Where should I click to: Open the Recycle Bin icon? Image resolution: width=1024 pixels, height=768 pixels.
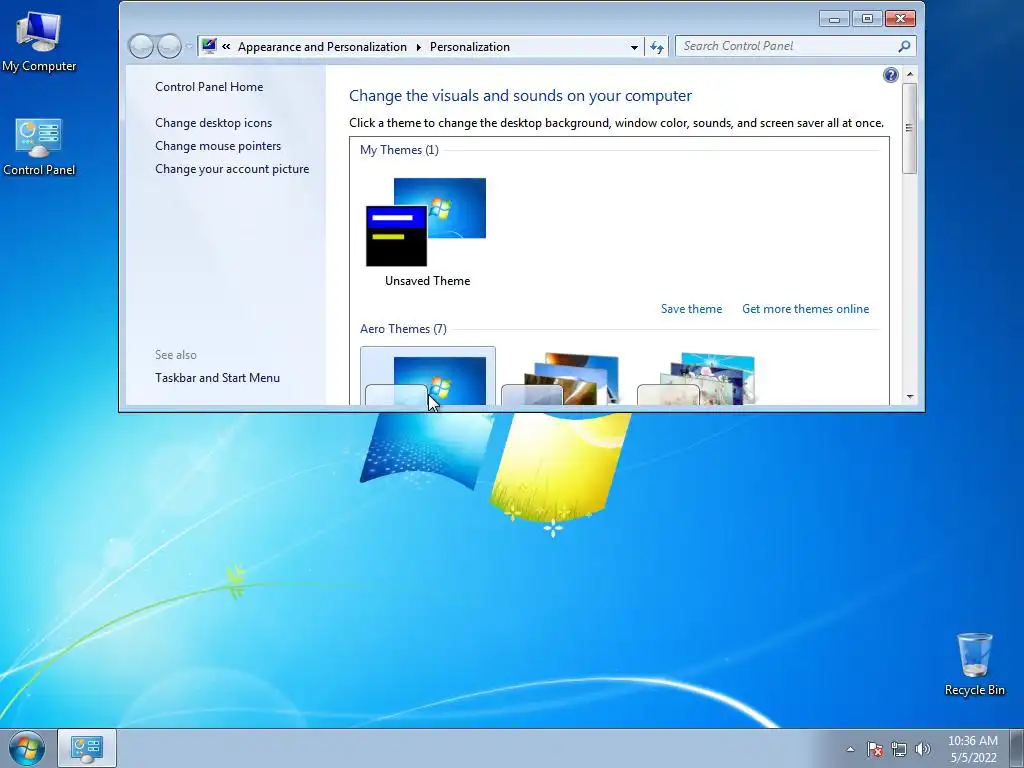pos(974,664)
